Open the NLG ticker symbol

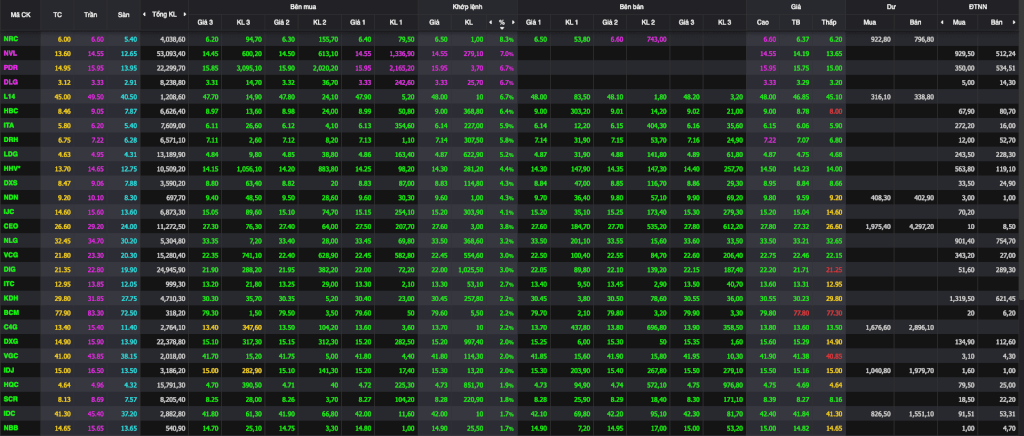pyautogui.click(x=10, y=240)
